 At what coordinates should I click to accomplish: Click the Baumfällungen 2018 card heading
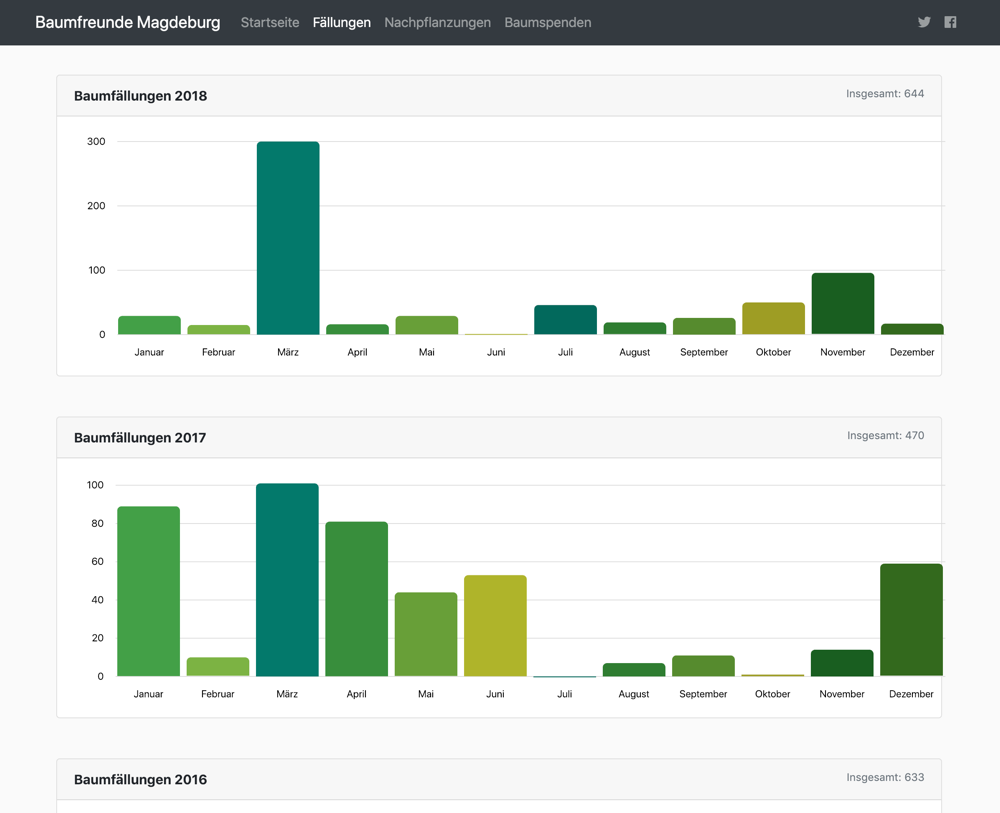(140, 96)
